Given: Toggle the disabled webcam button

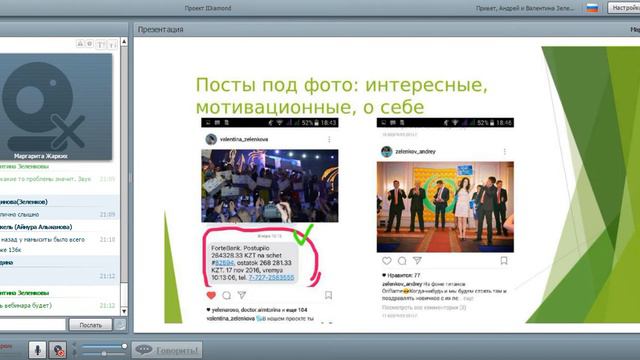Looking at the screenshot, I should coord(58,350).
